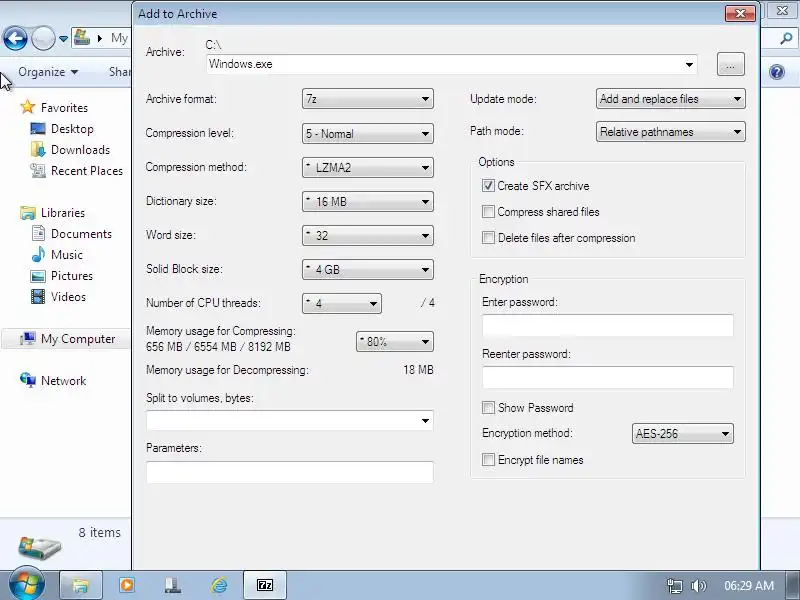Open Pictures library

pos(62,276)
